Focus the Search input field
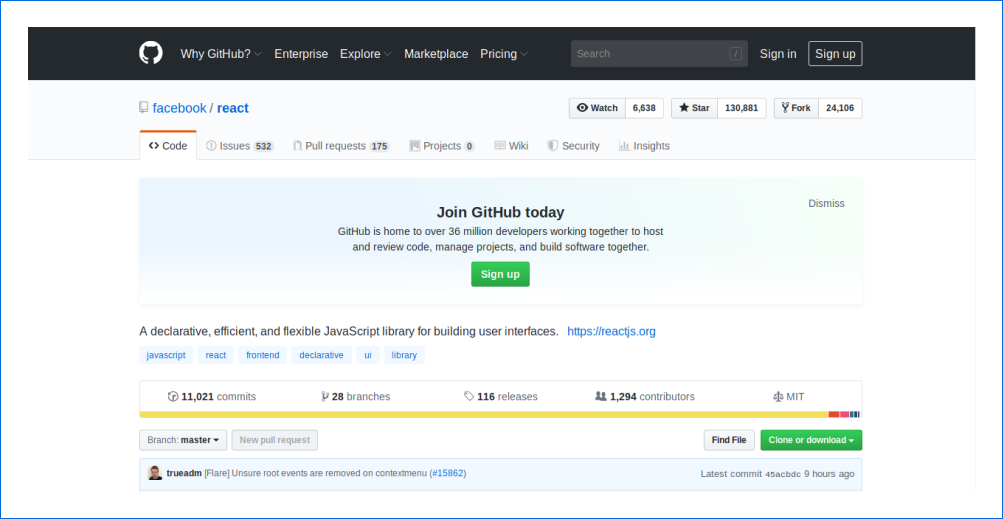This screenshot has height=519, width=1003. tap(650, 54)
